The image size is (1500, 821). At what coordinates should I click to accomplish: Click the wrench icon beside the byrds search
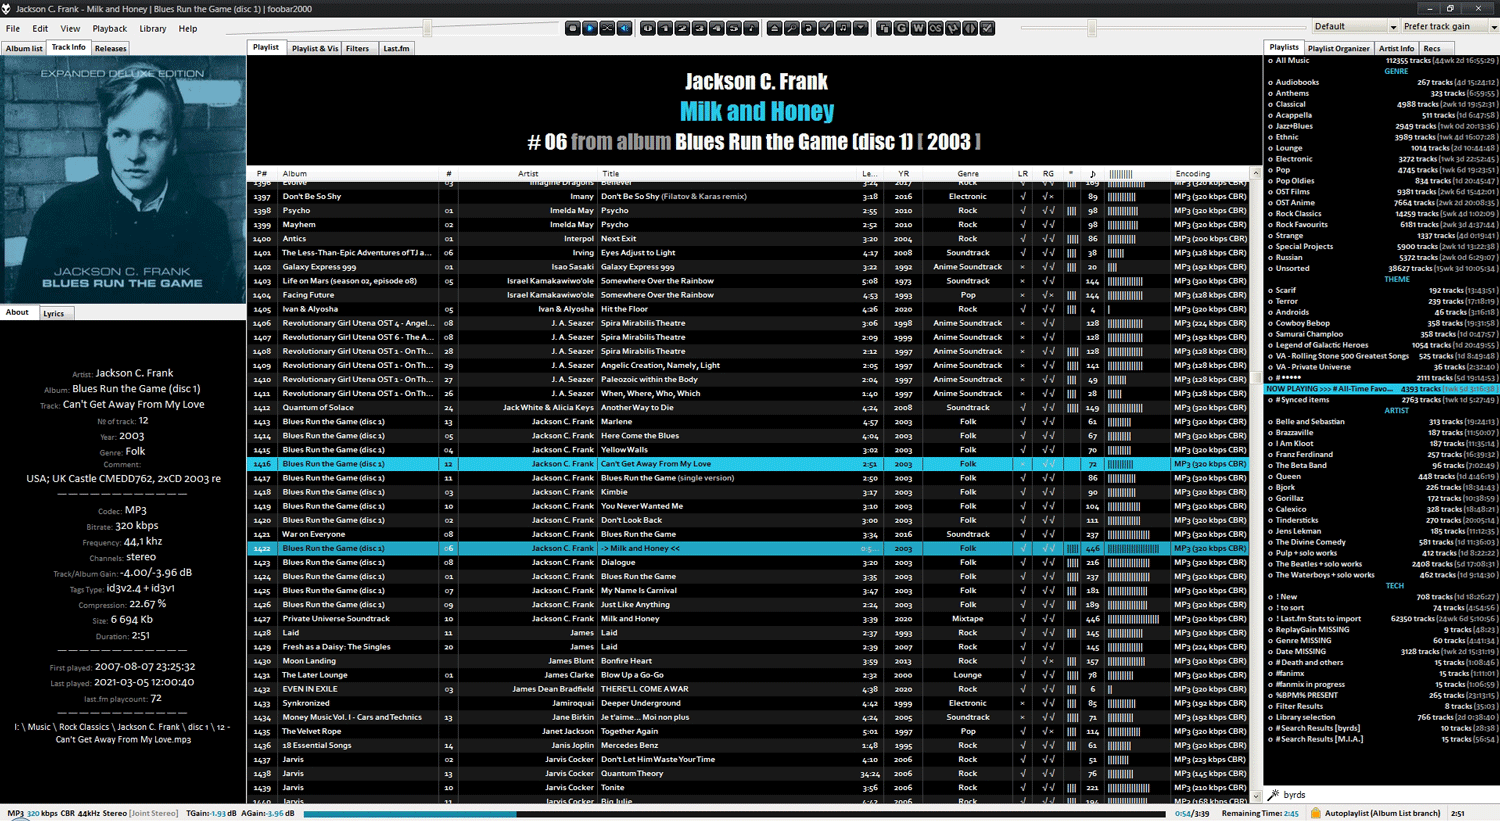click(x=1273, y=795)
